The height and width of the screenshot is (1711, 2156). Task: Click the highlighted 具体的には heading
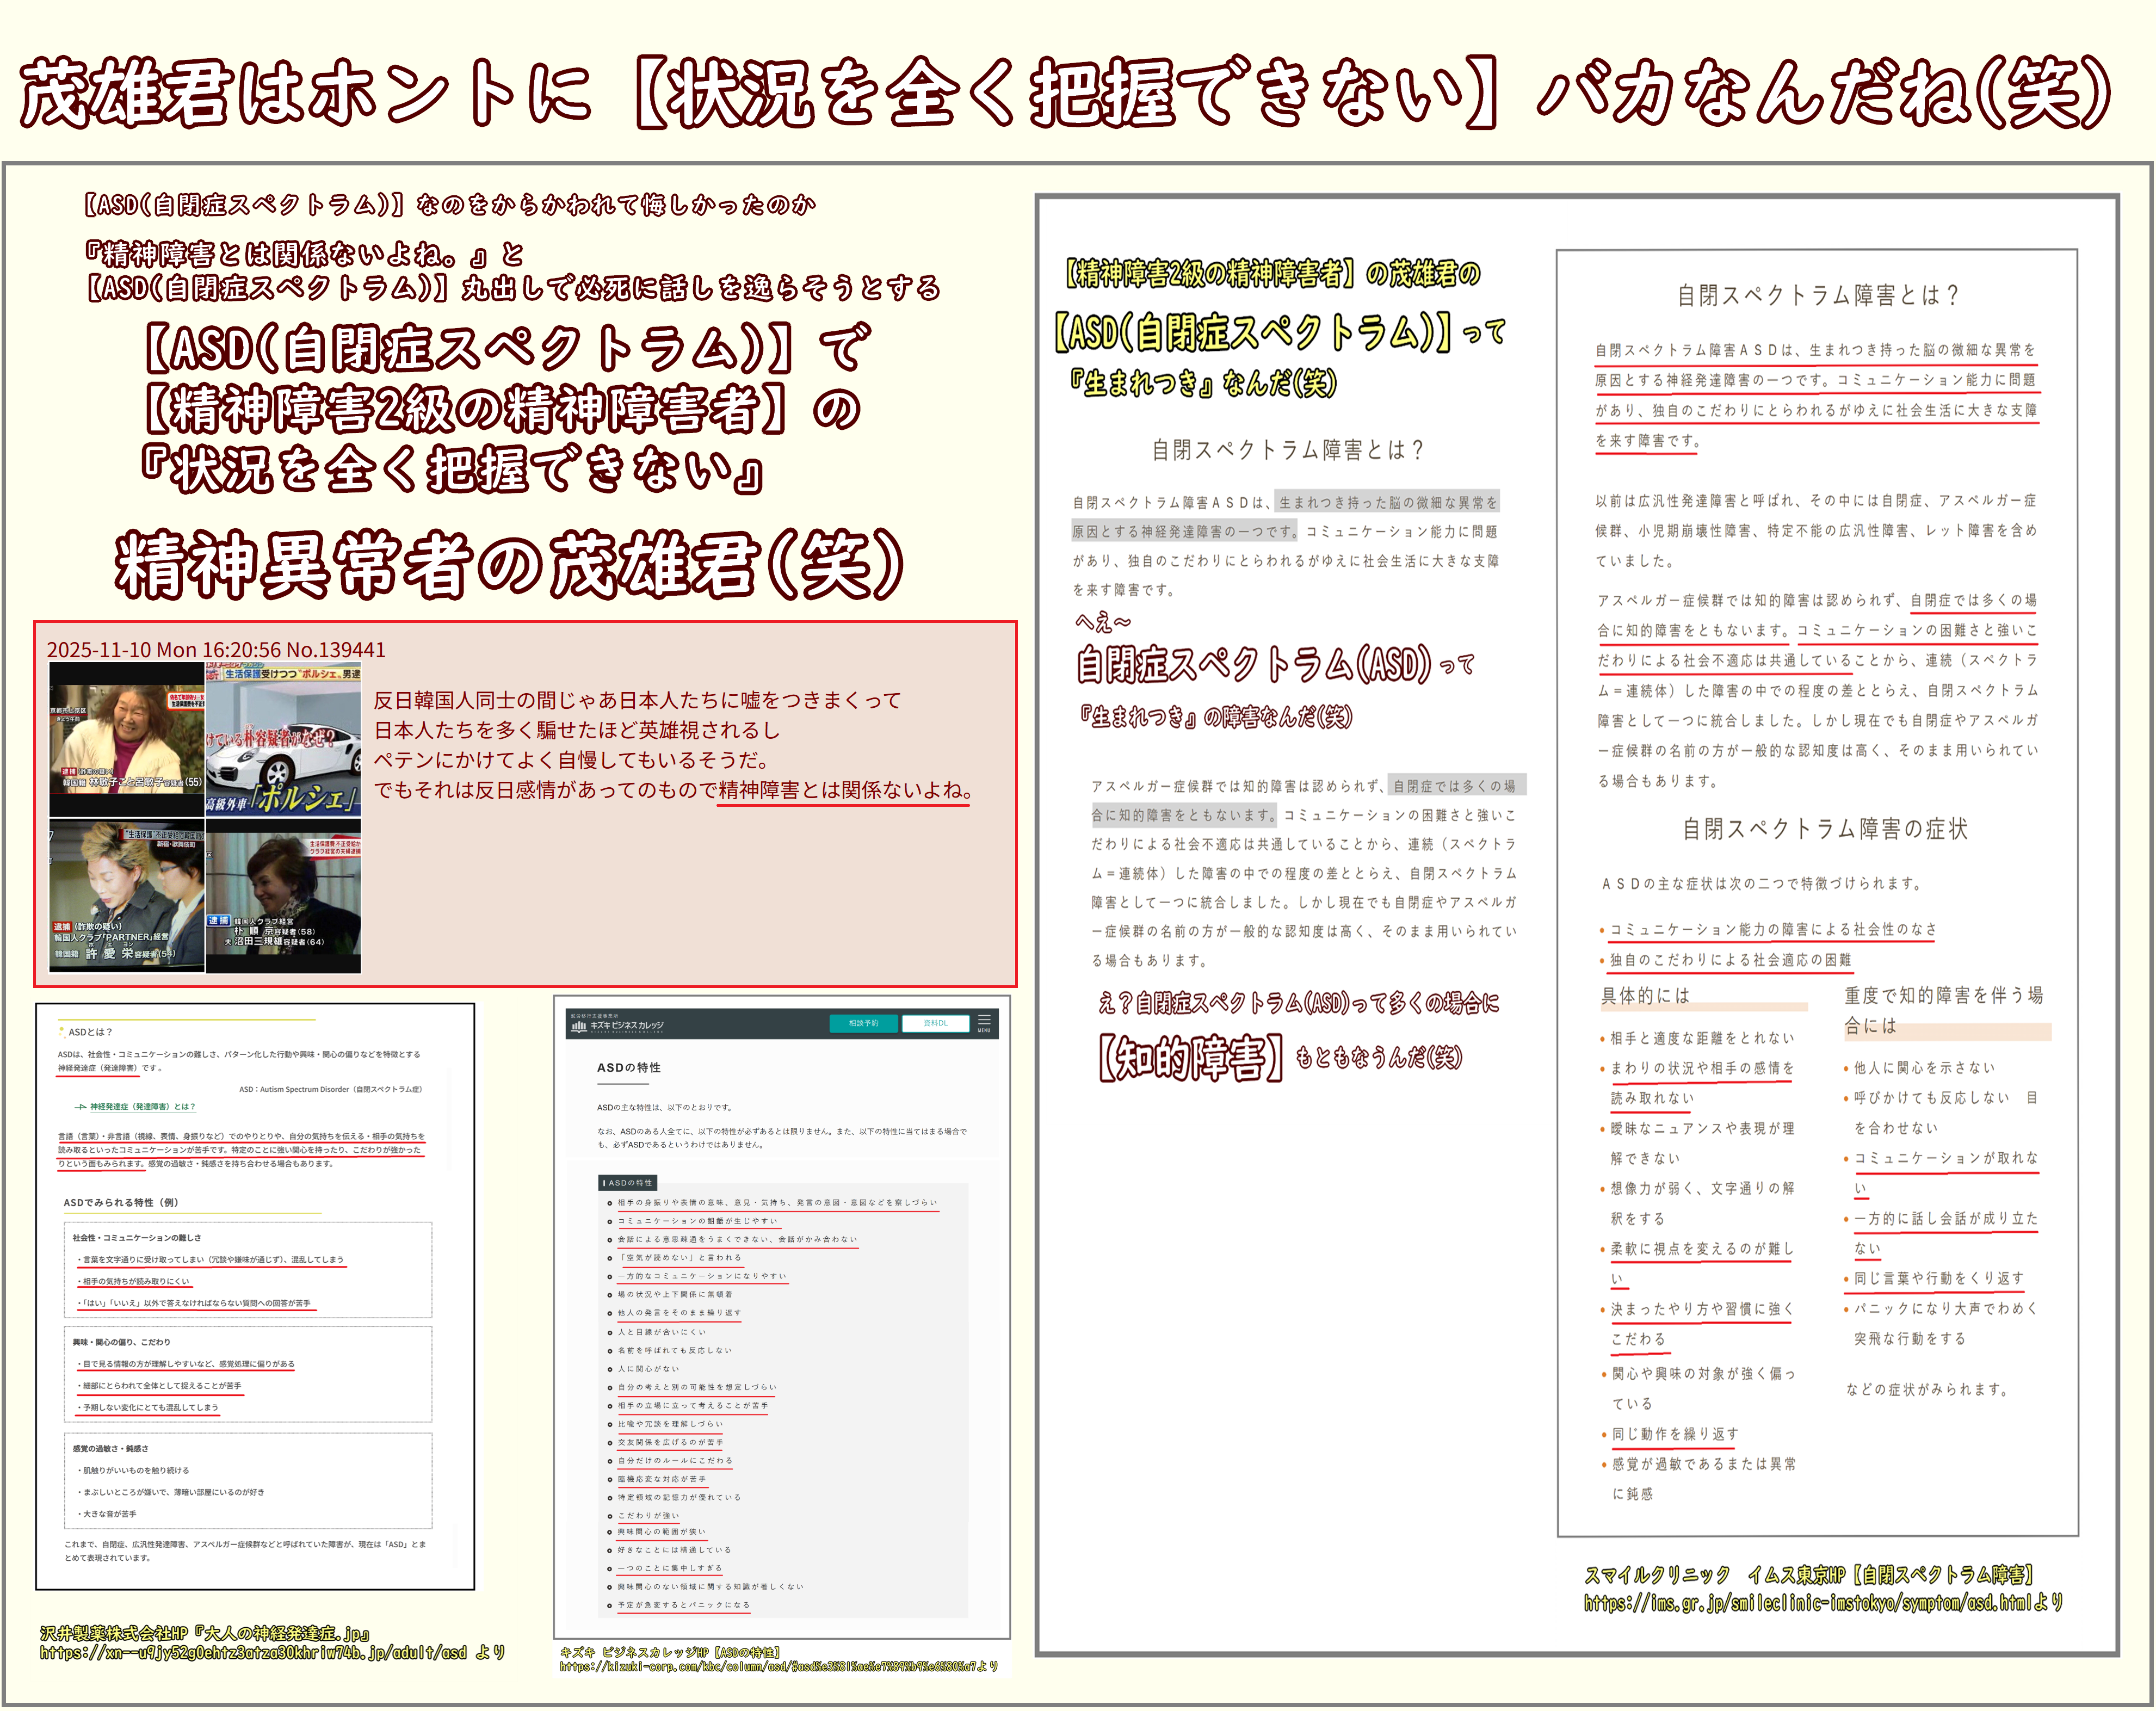1645,995
